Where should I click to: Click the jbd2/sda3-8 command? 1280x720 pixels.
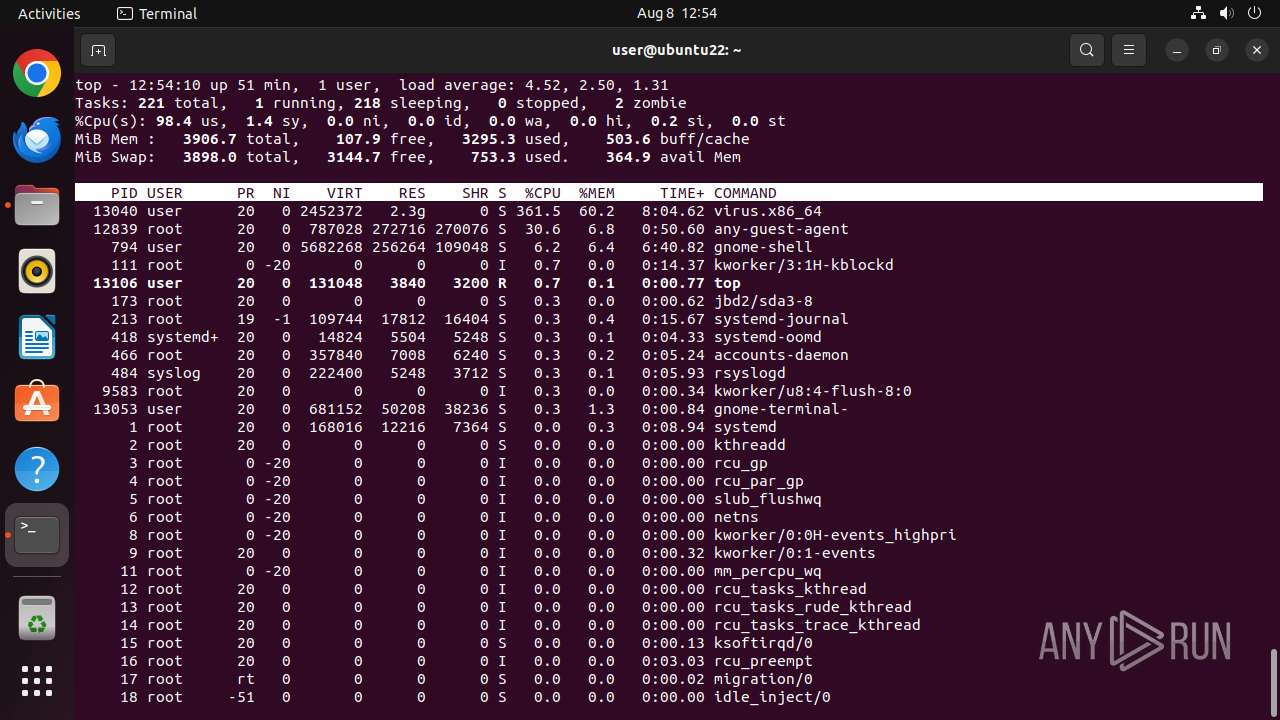click(763, 301)
